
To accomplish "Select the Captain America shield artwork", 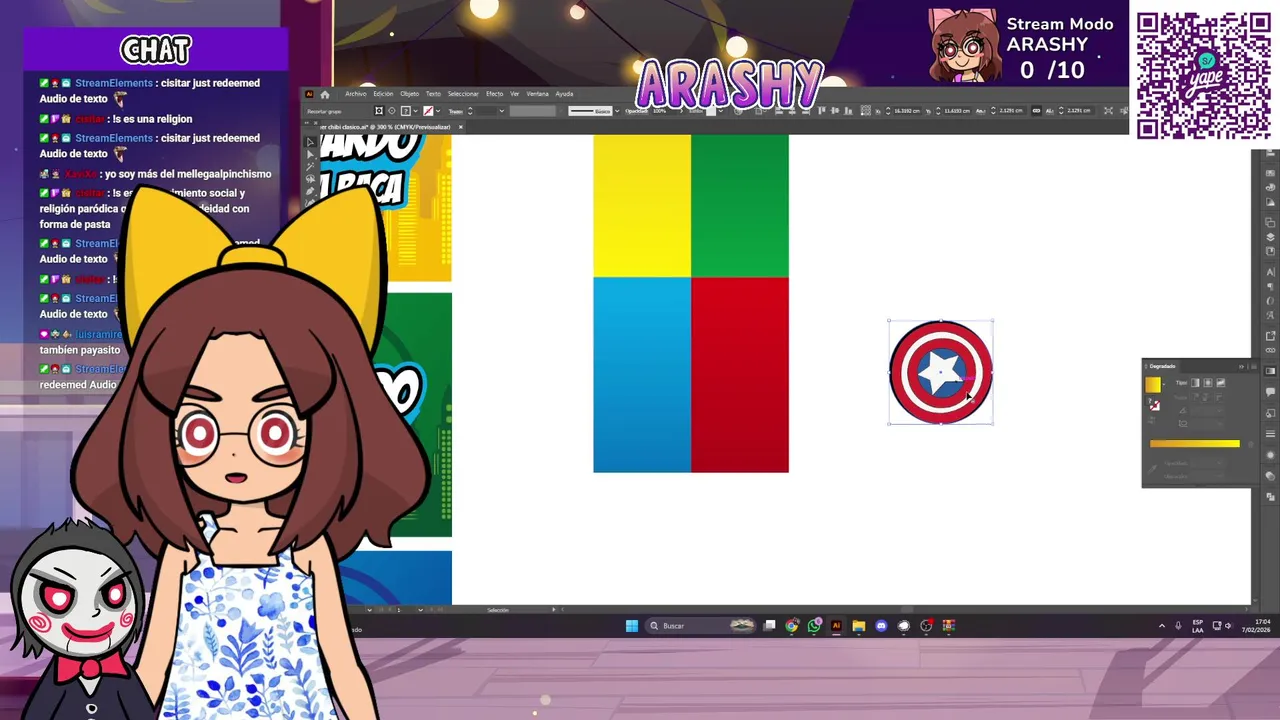I will [940, 372].
